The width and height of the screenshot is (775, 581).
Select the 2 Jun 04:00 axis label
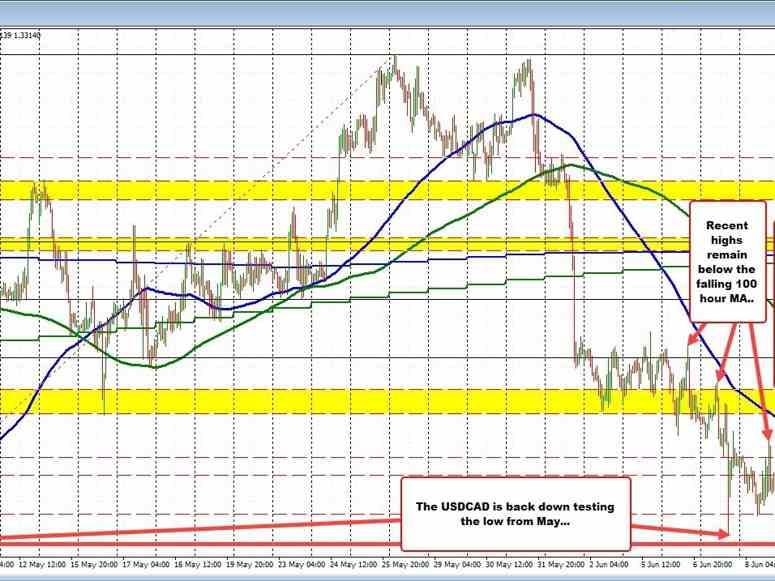tap(609, 564)
